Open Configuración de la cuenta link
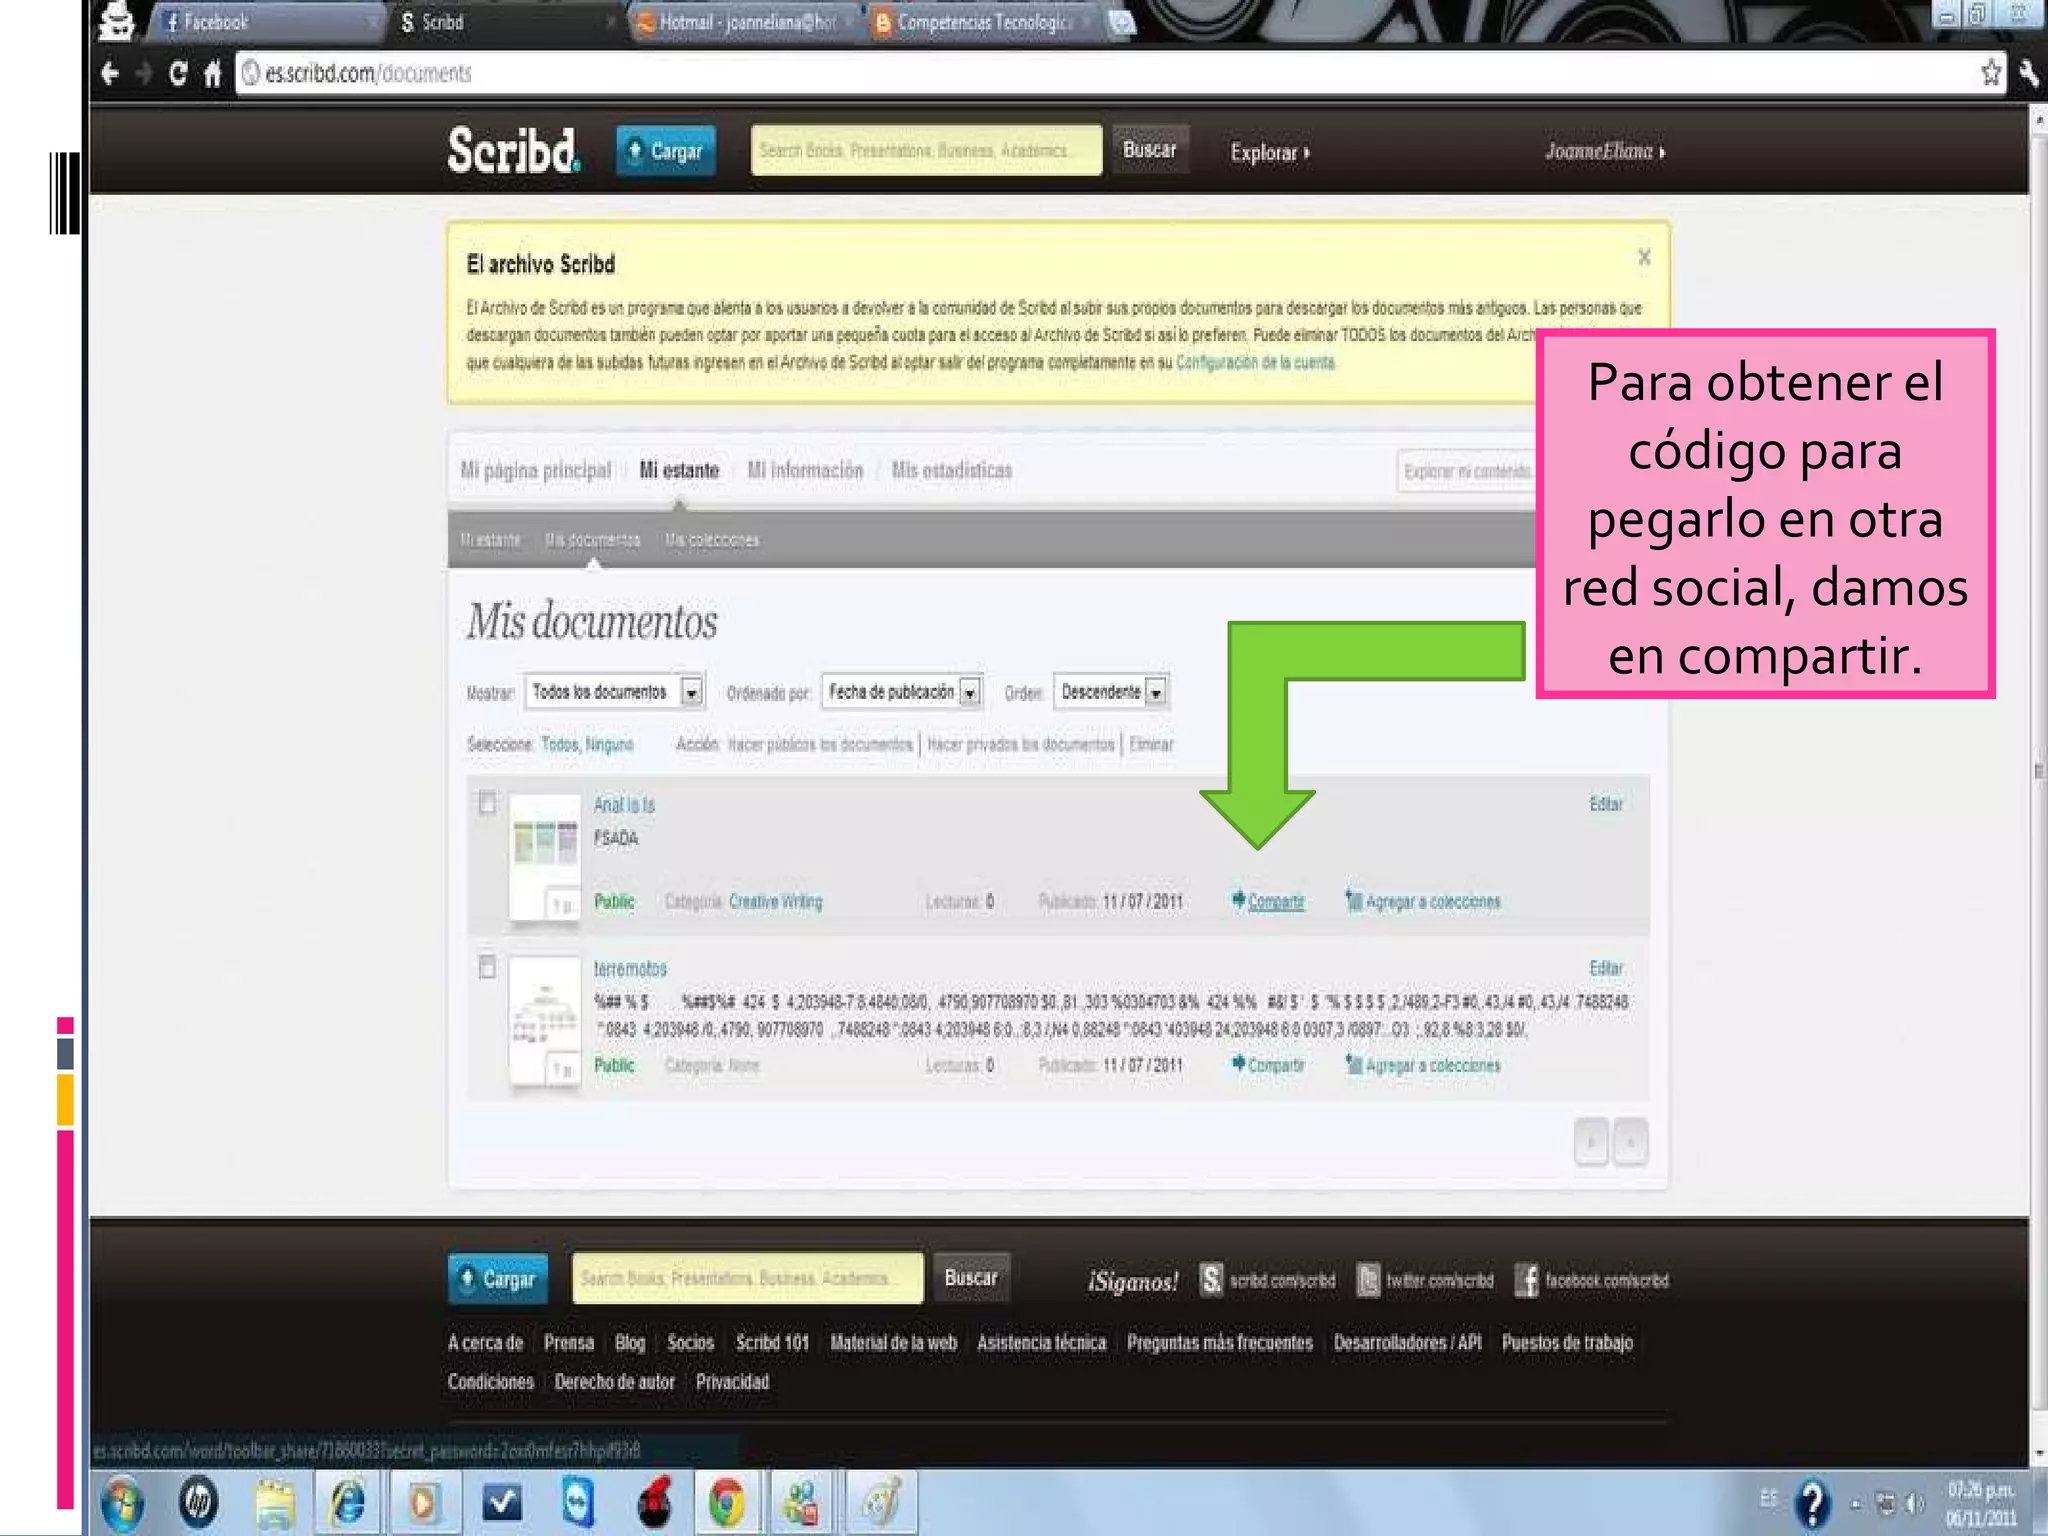Image resolution: width=2048 pixels, height=1536 pixels. (x=1255, y=362)
